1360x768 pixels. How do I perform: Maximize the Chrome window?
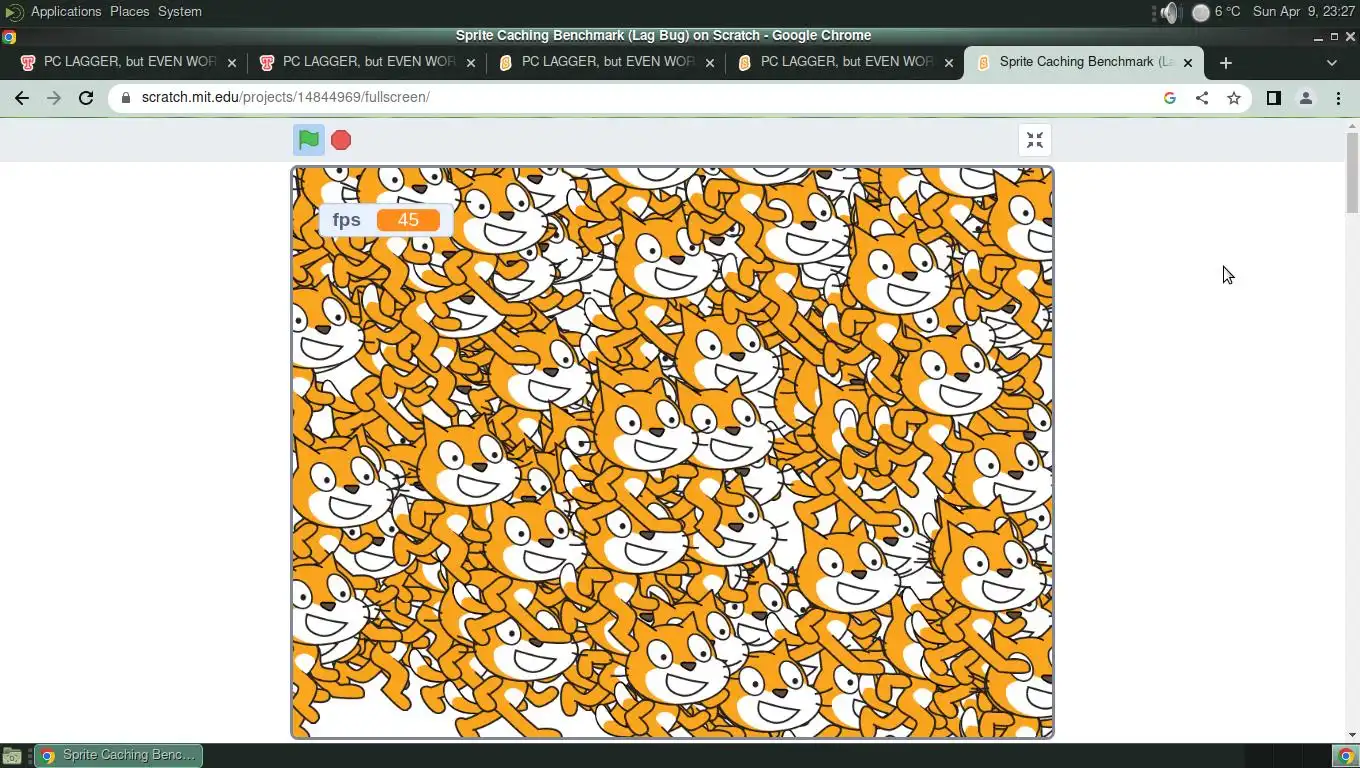pyautogui.click(x=1334, y=36)
